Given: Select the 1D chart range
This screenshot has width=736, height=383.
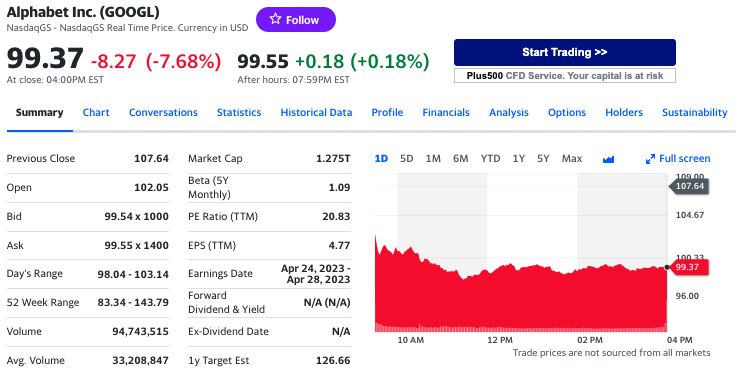Looking at the screenshot, I should pos(381,159).
